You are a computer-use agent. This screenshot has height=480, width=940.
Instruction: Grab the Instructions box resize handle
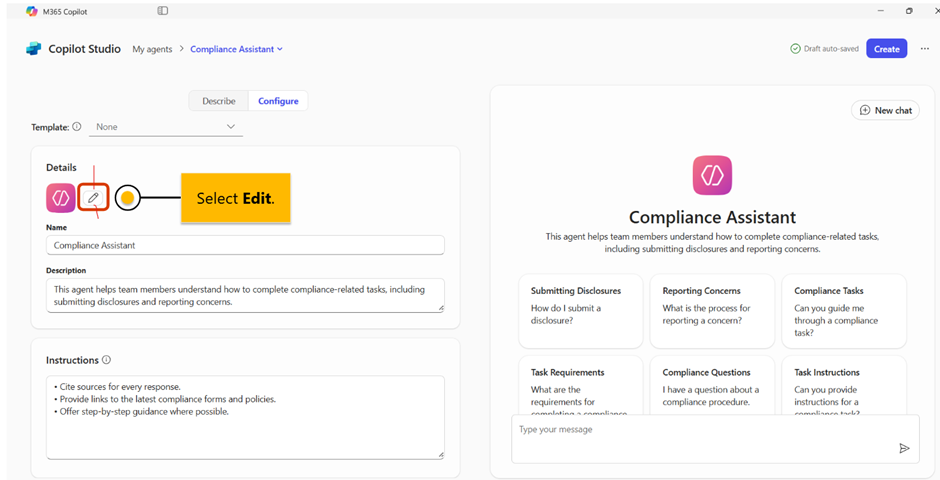click(x=441, y=455)
